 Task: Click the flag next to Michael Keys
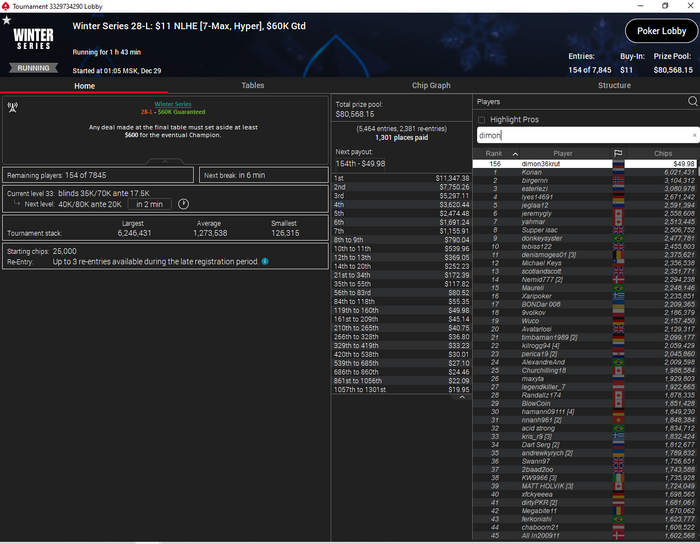[618, 263]
